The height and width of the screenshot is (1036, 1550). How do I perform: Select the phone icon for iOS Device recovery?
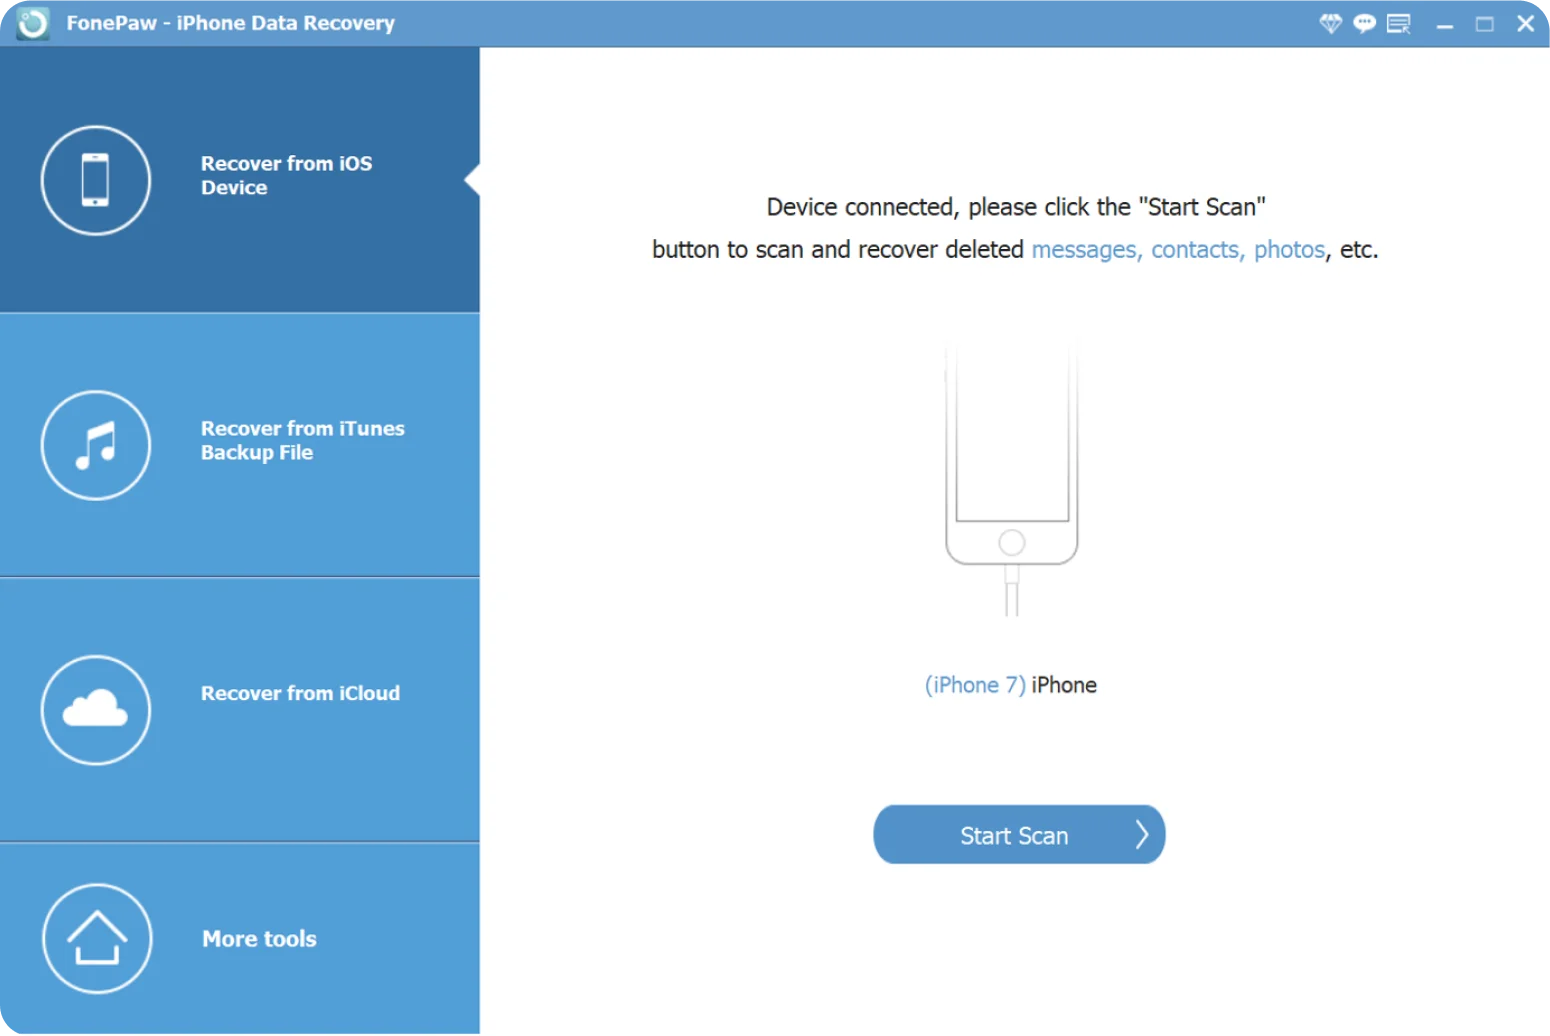[x=95, y=180]
